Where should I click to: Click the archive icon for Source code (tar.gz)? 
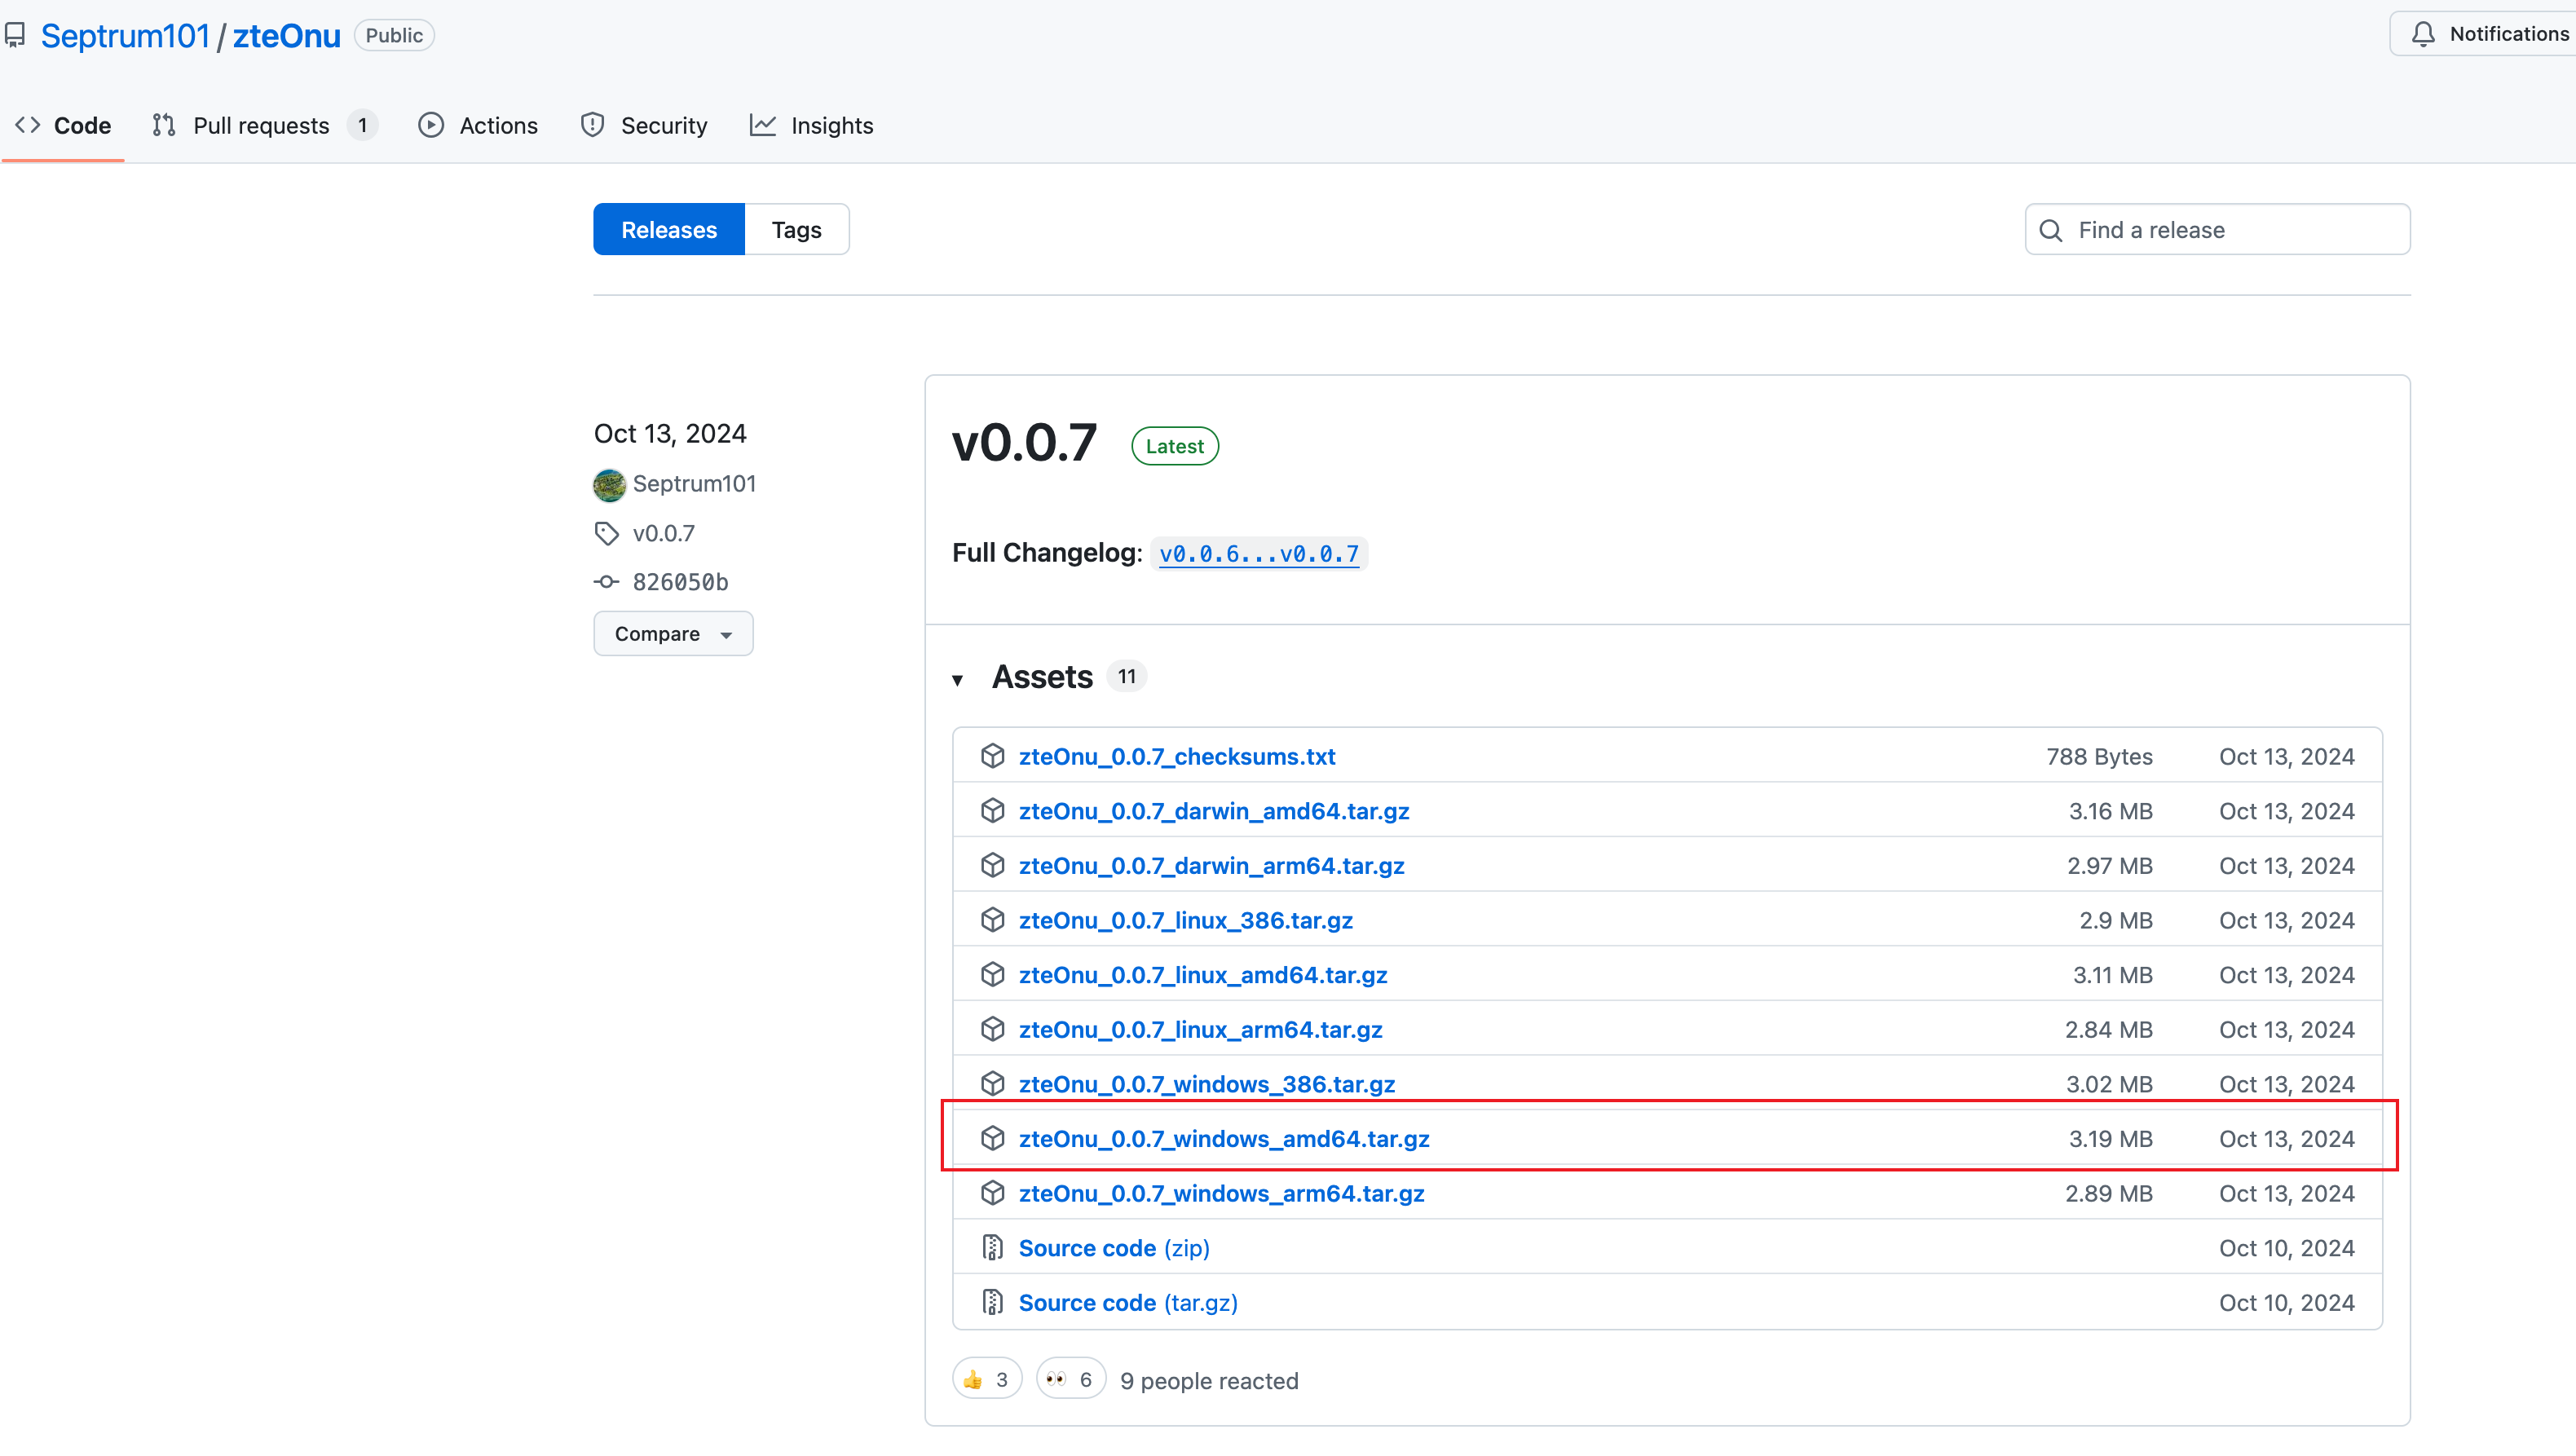(x=993, y=1303)
